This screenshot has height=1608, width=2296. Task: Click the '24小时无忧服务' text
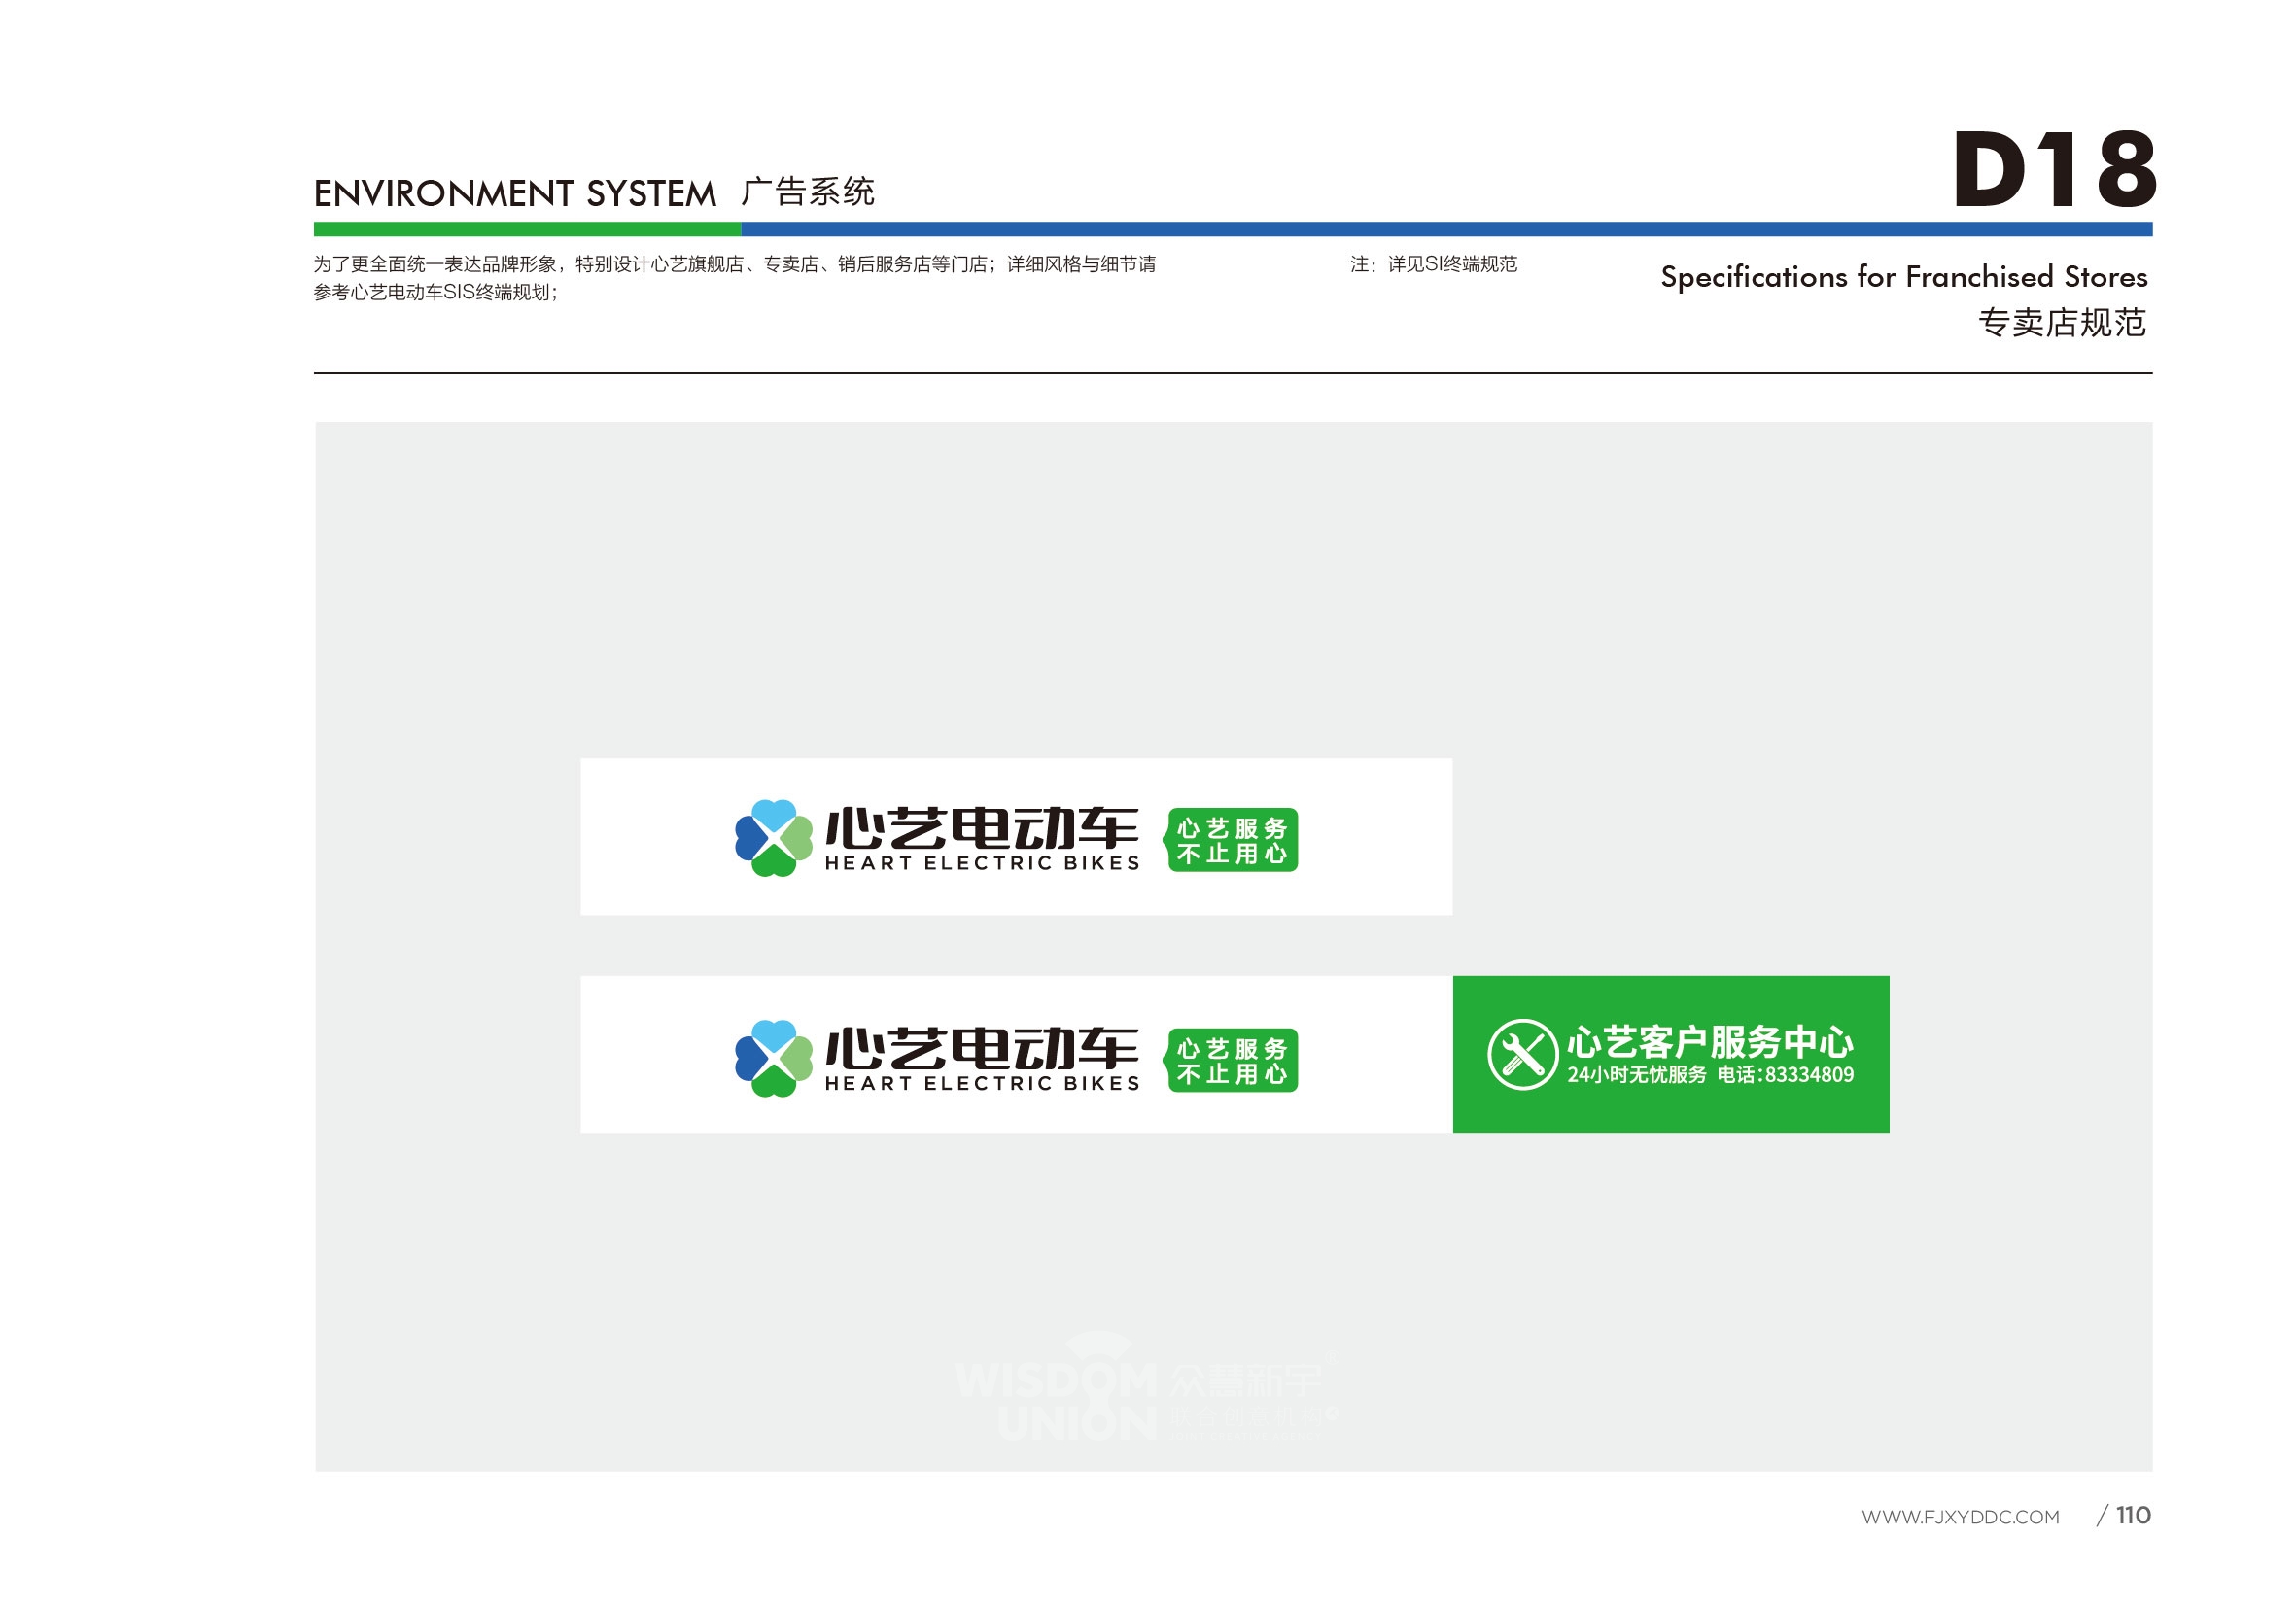click(x=1636, y=1075)
